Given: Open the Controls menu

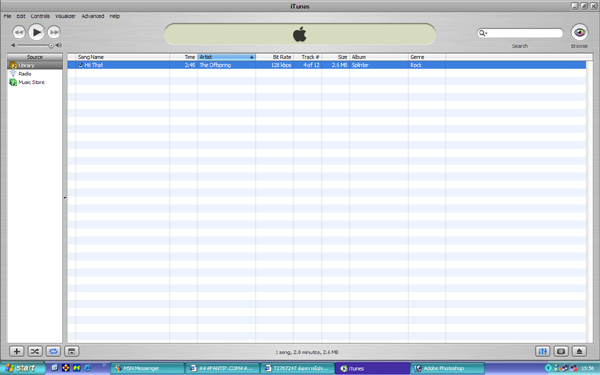Looking at the screenshot, I should pyautogui.click(x=40, y=16).
